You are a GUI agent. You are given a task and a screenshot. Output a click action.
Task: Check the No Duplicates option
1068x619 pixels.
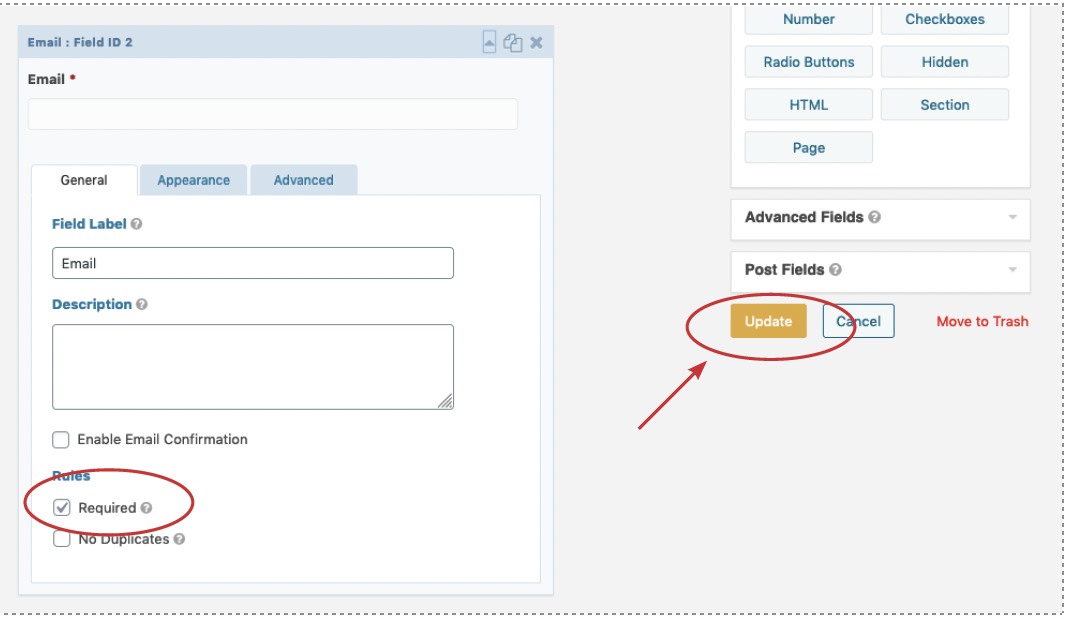60,539
